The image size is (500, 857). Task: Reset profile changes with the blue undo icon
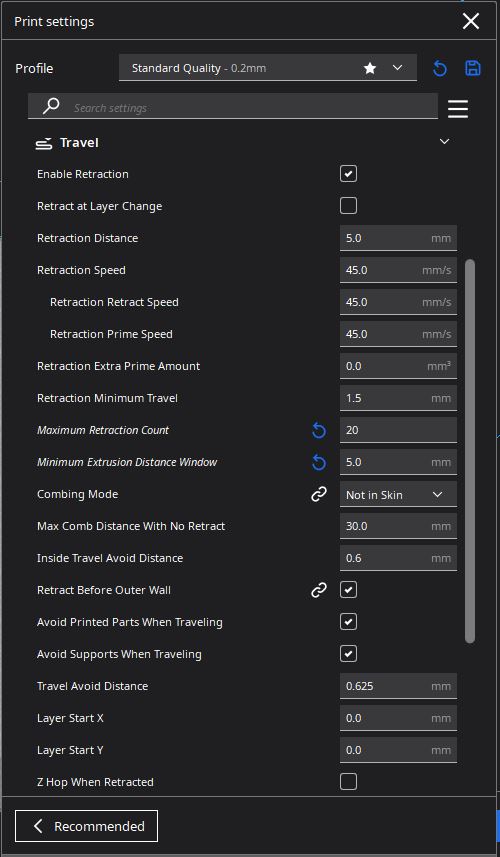click(440, 68)
